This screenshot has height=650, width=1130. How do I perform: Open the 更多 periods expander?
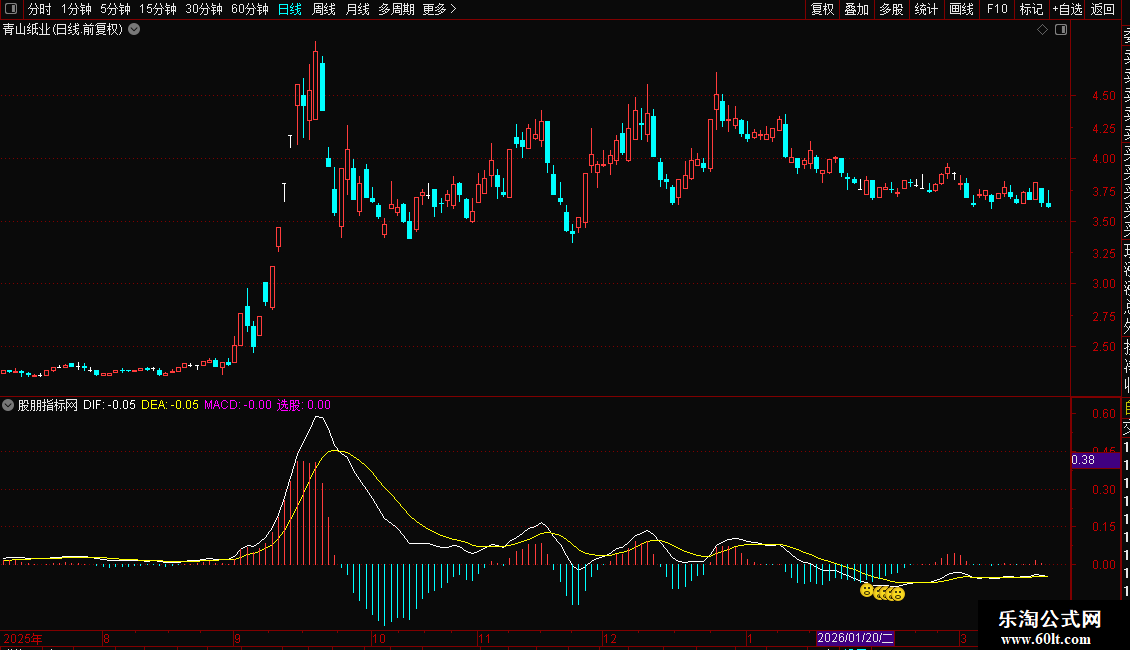tap(439, 9)
